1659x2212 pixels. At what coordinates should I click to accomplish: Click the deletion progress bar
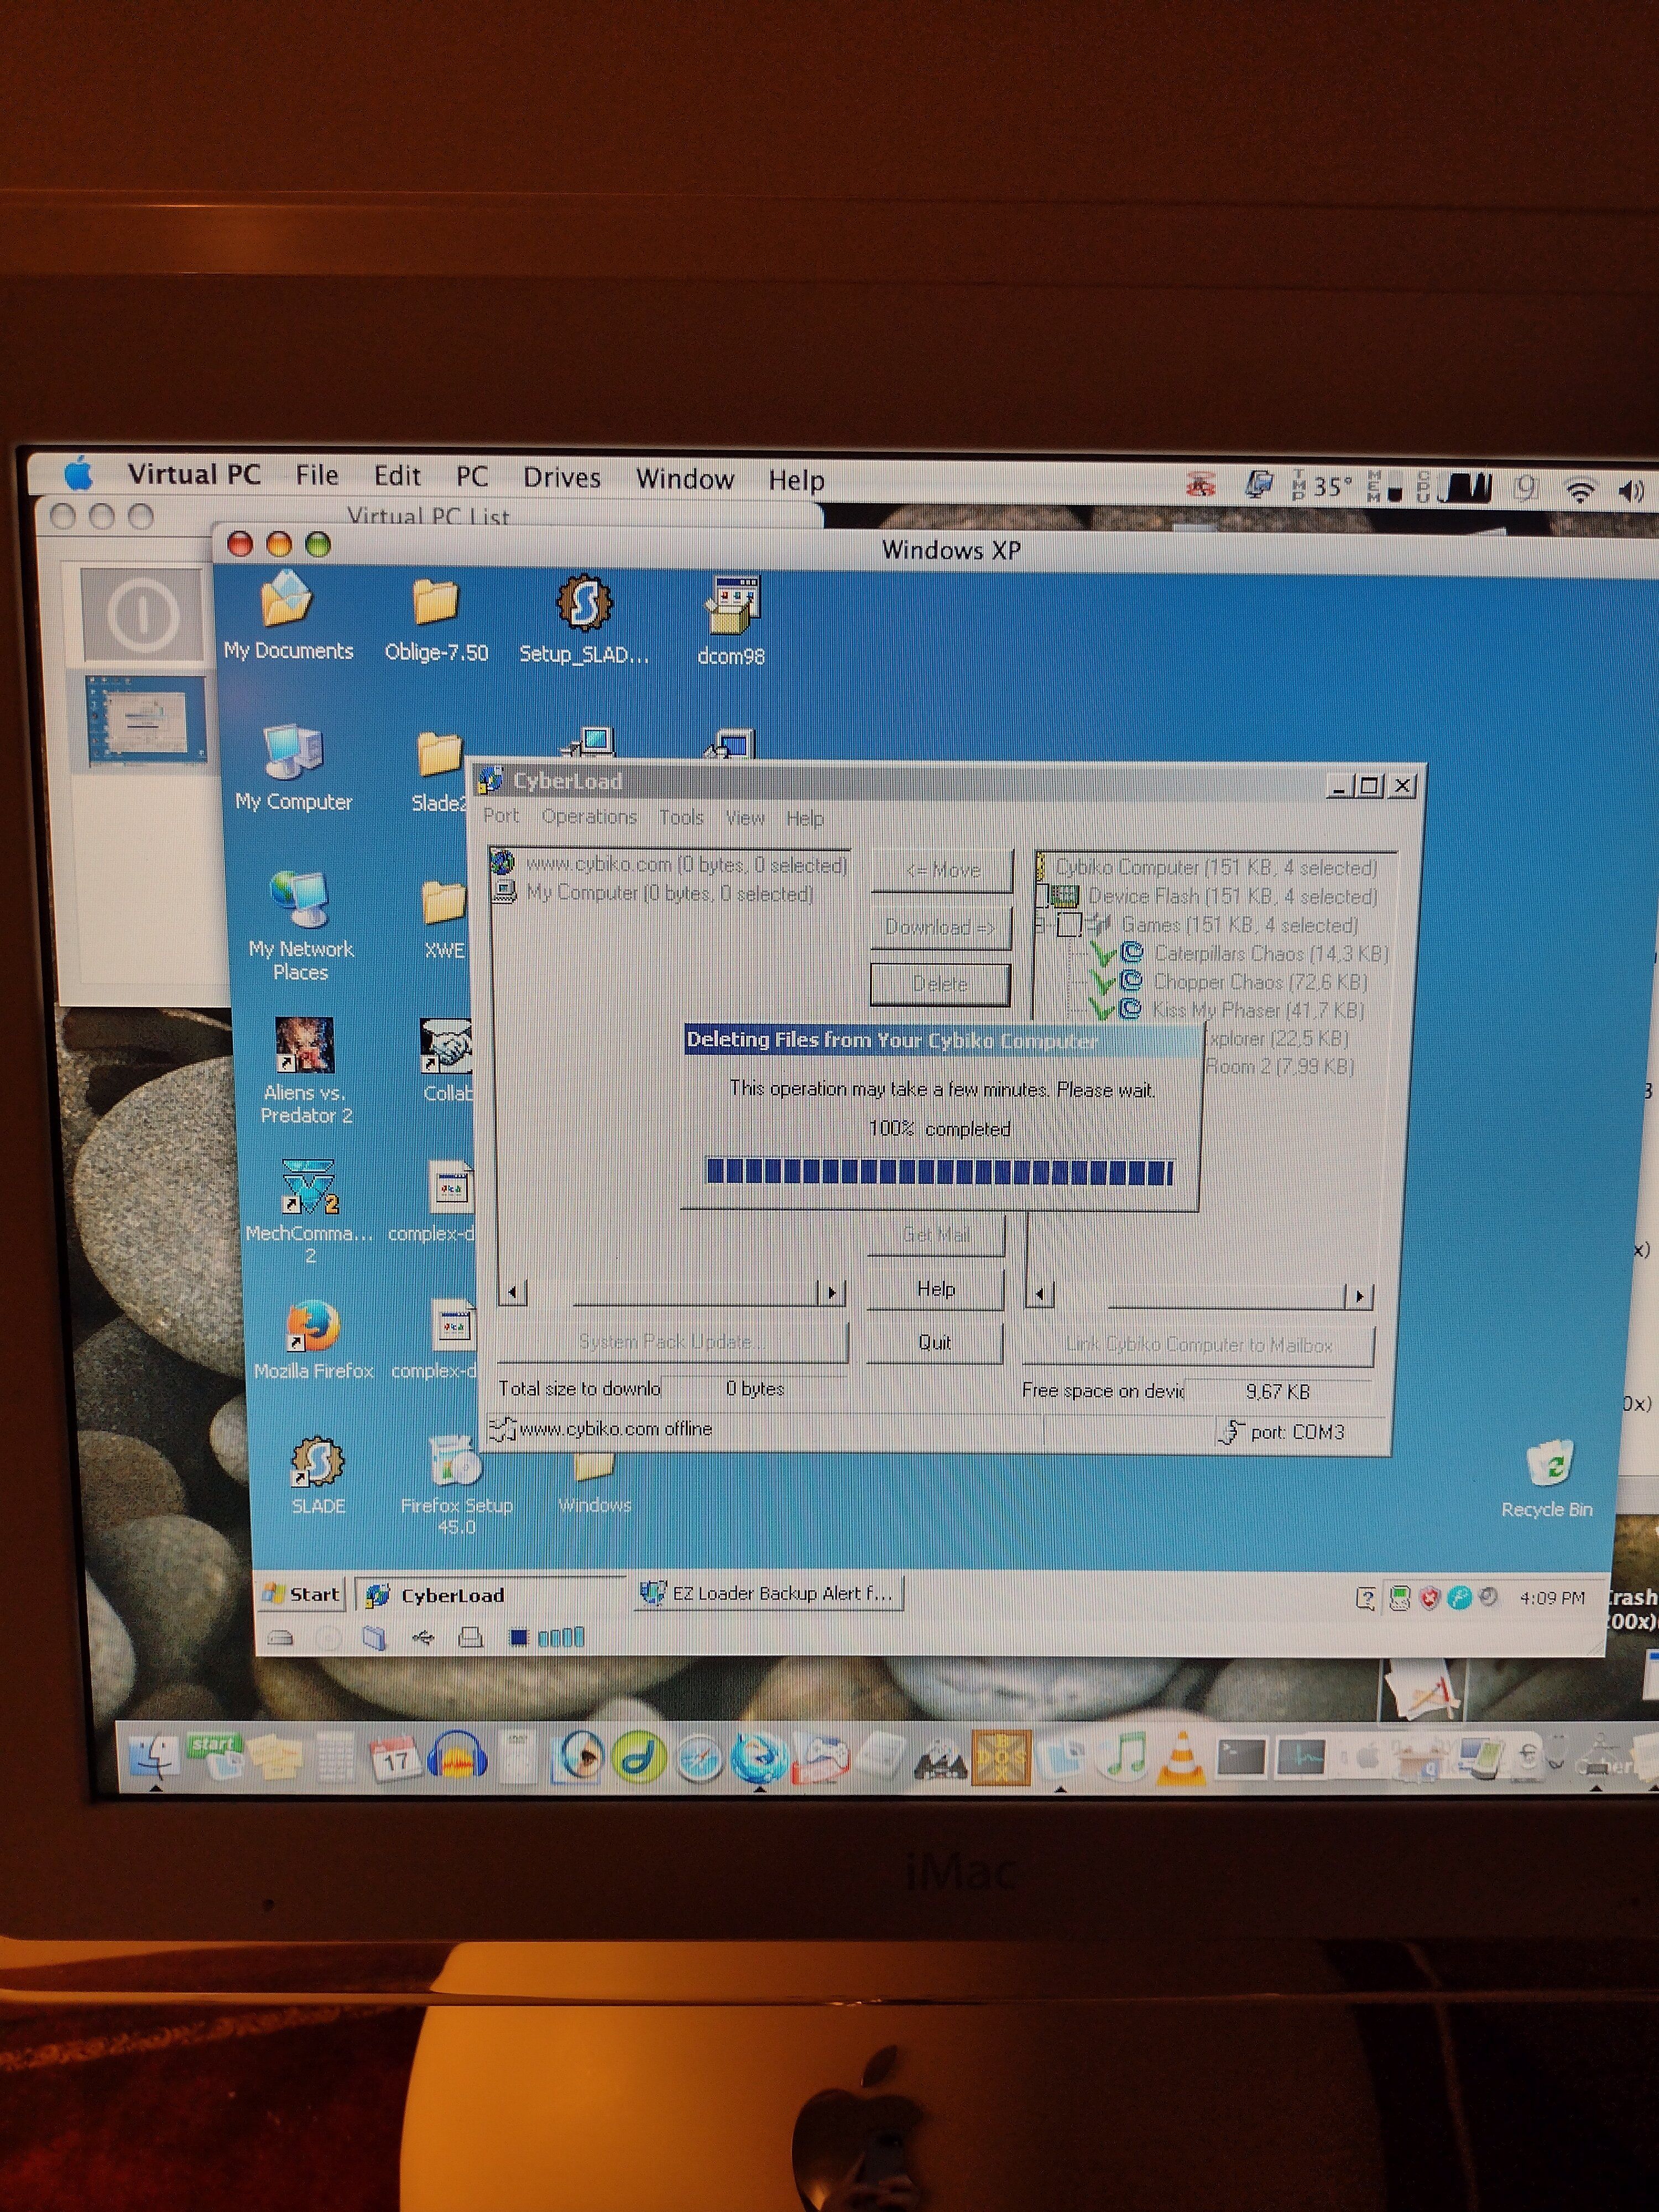pos(939,1172)
